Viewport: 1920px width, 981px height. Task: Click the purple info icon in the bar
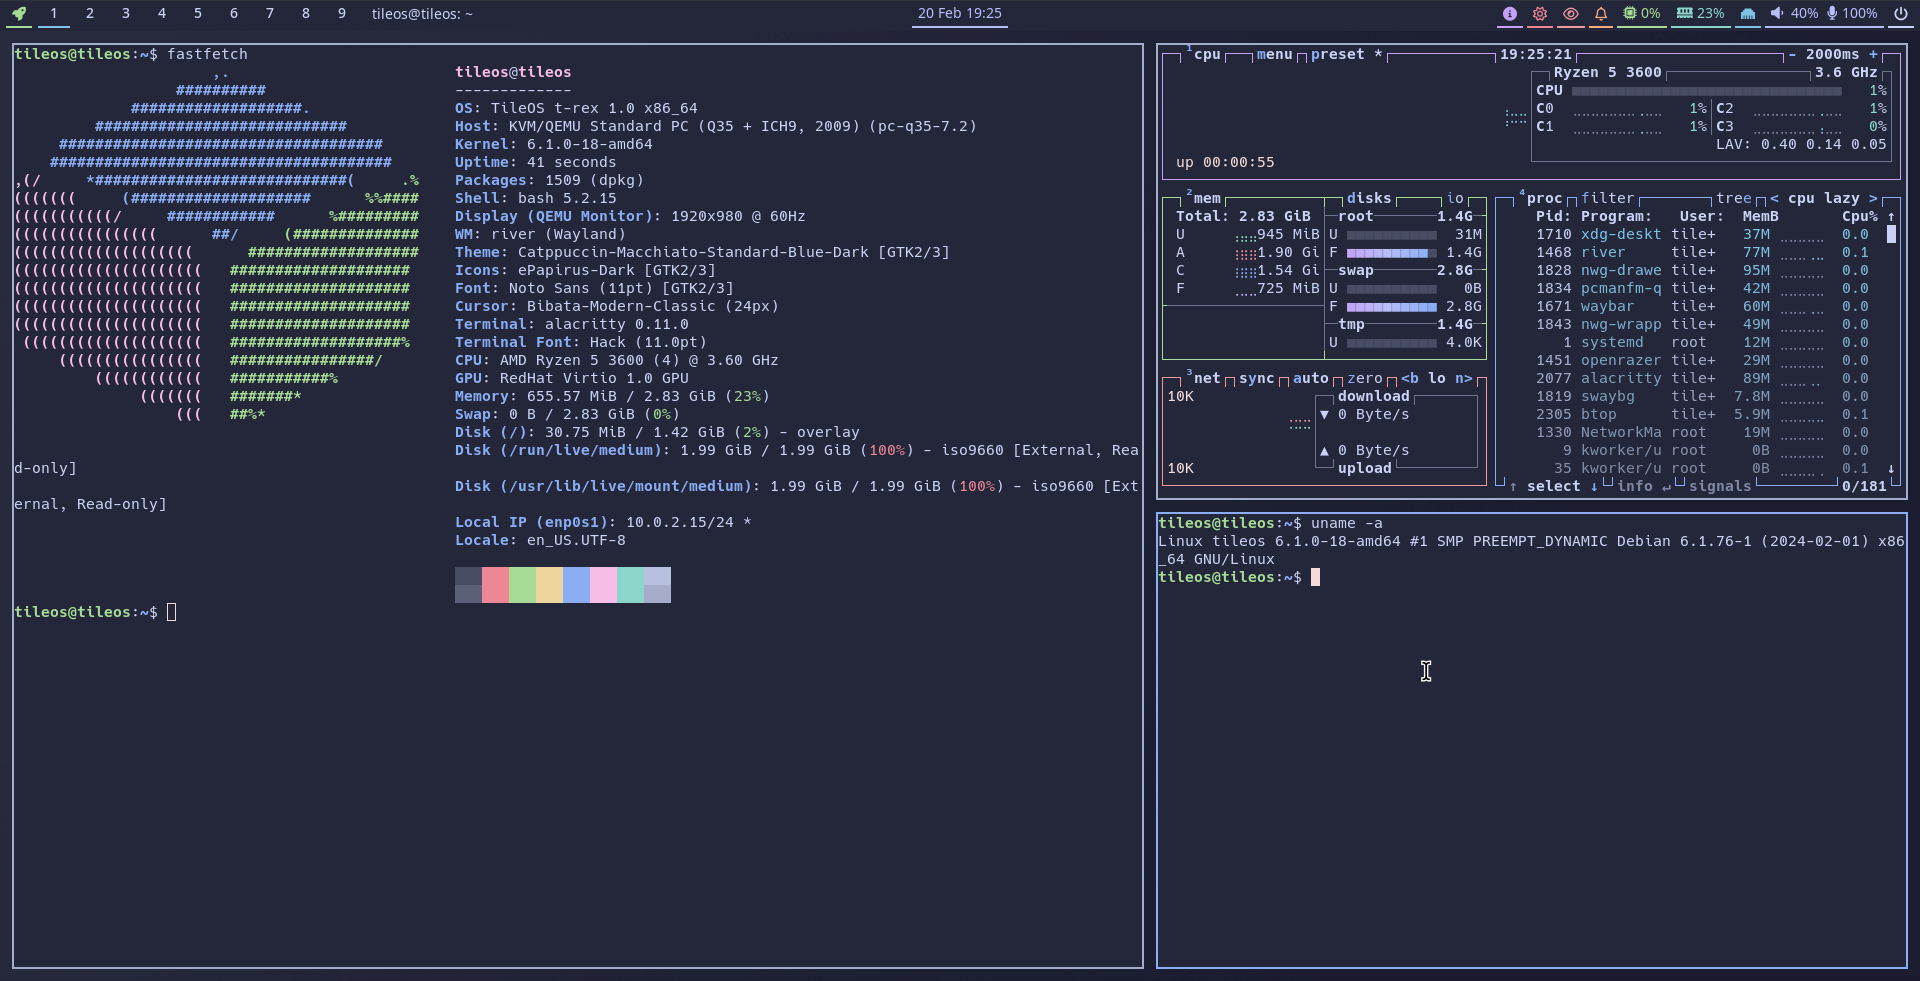pos(1510,13)
